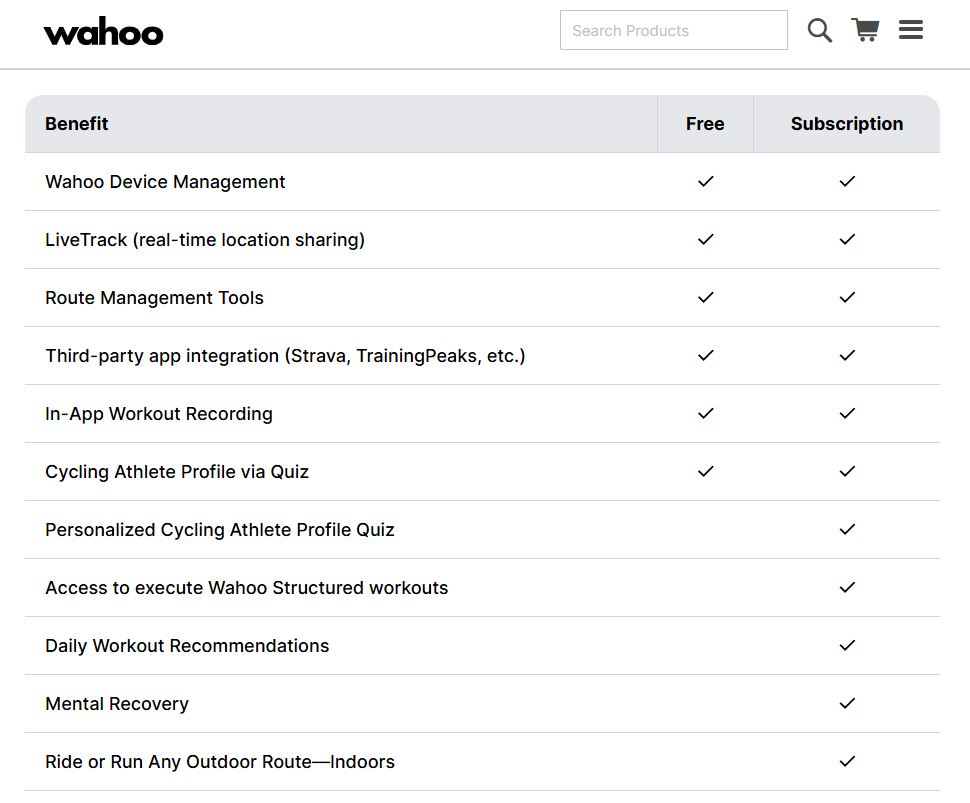
Task: Click Subscription checkmark for LiveTrack
Action: [848, 239]
